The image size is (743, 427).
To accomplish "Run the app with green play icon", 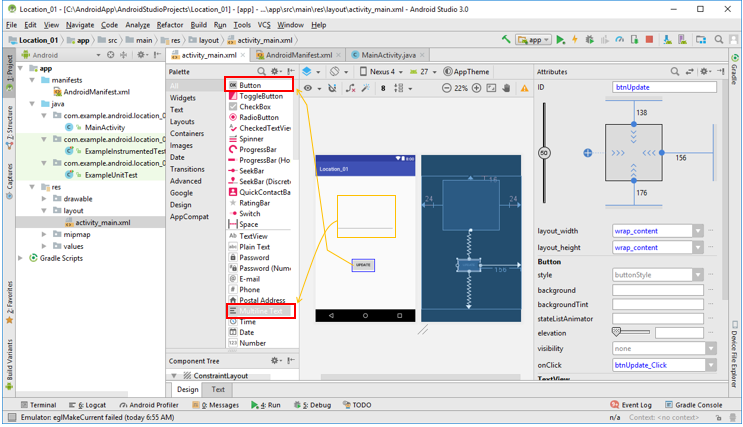I will (561, 40).
